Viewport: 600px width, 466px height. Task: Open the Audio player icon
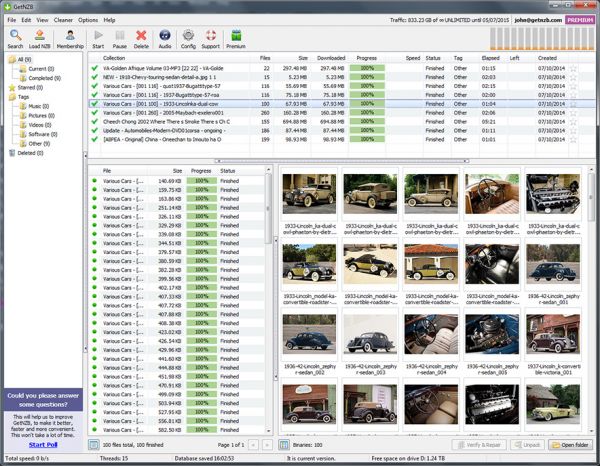point(164,38)
